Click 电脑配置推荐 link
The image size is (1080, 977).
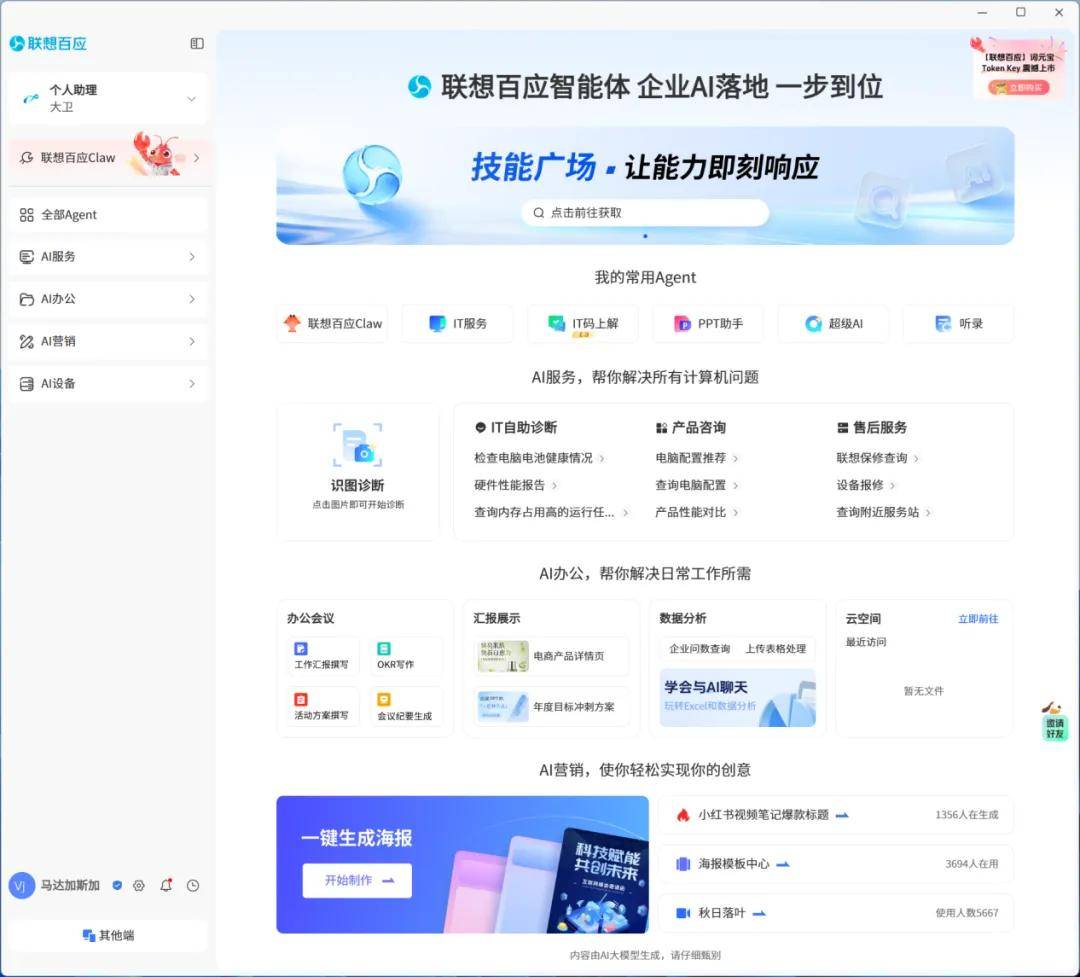coord(696,458)
